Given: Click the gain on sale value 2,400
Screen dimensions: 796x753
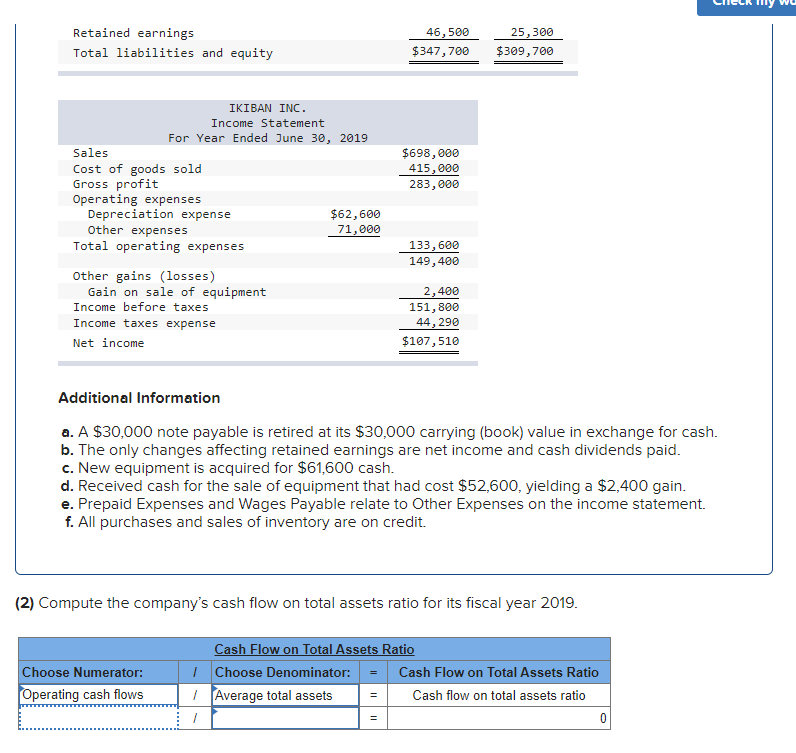Looking at the screenshot, I should (x=441, y=291).
